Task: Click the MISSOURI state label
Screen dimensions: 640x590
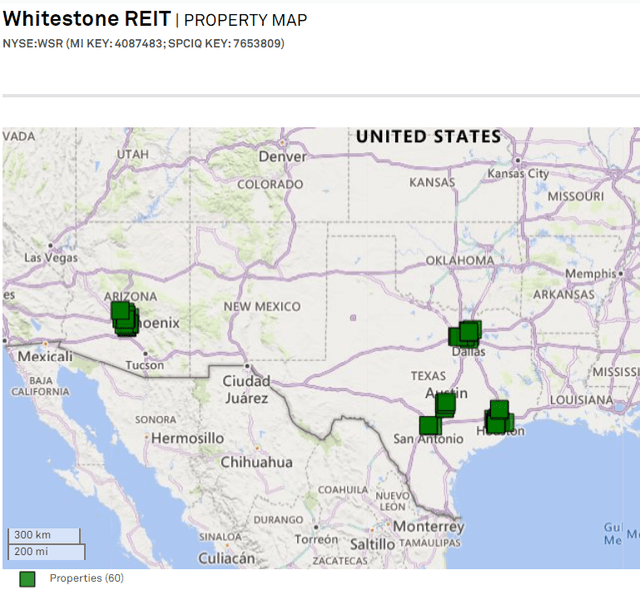Action: (x=576, y=197)
